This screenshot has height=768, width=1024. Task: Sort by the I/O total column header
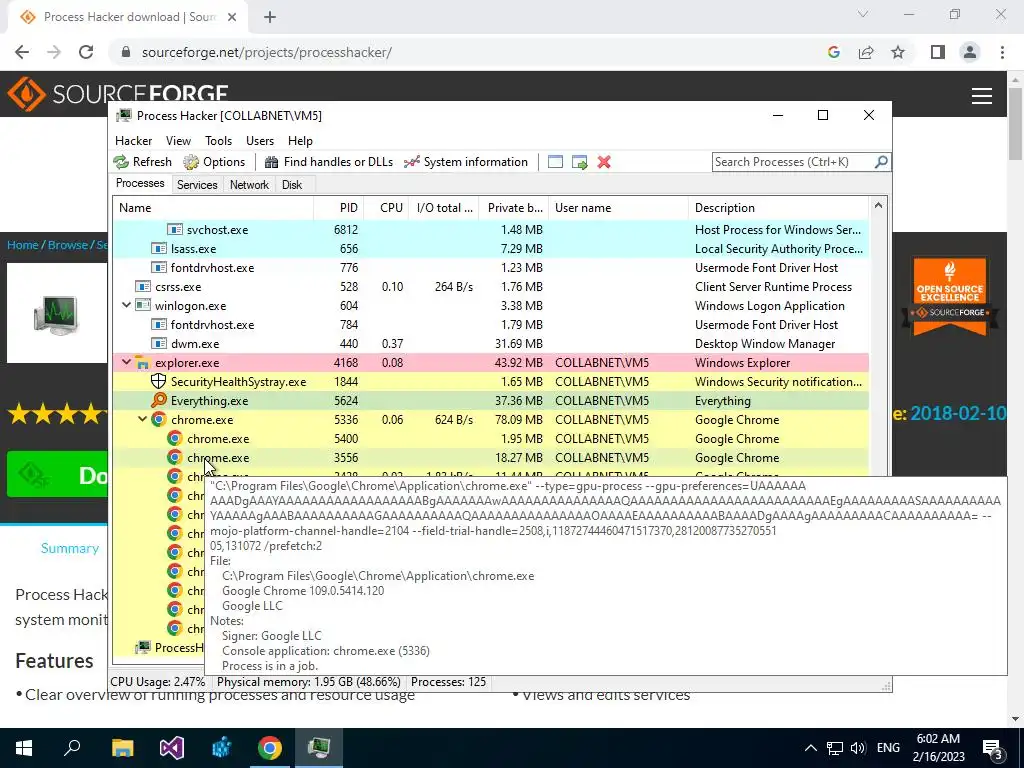[x=444, y=208]
